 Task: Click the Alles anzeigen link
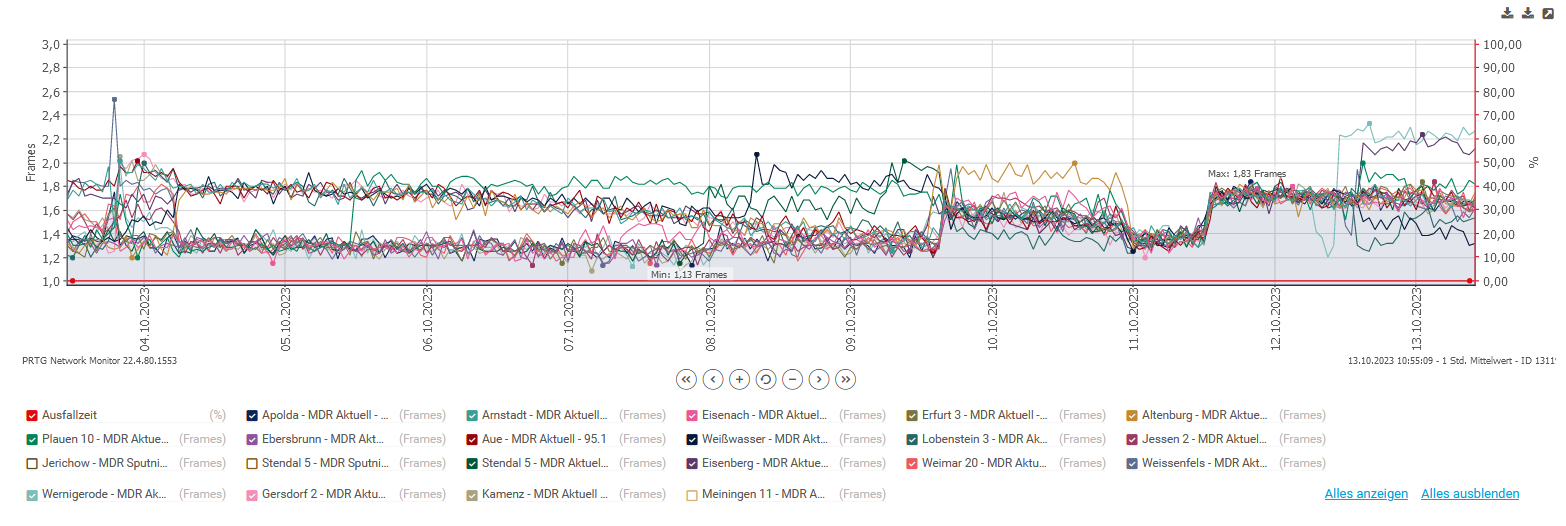click(x=1366, y=494)
